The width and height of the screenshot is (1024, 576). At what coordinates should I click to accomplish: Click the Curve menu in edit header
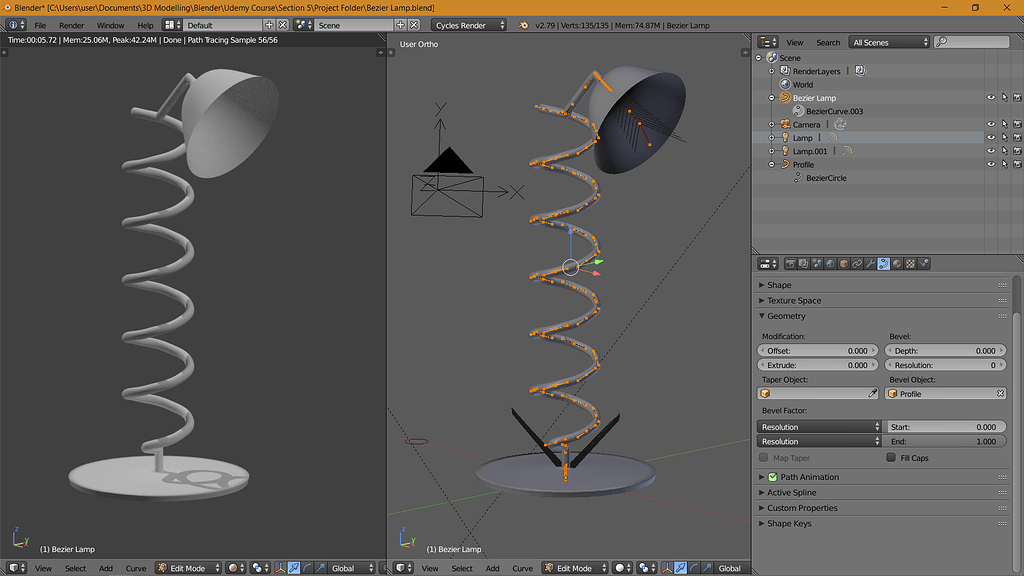(x=522, y=567)
